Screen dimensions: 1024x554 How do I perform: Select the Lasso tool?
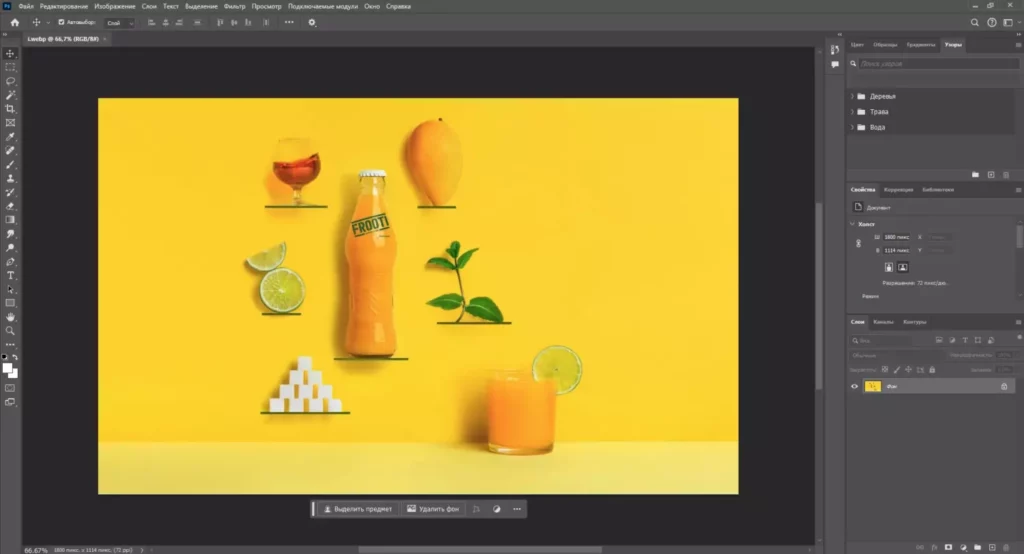[x=11, y=81]
